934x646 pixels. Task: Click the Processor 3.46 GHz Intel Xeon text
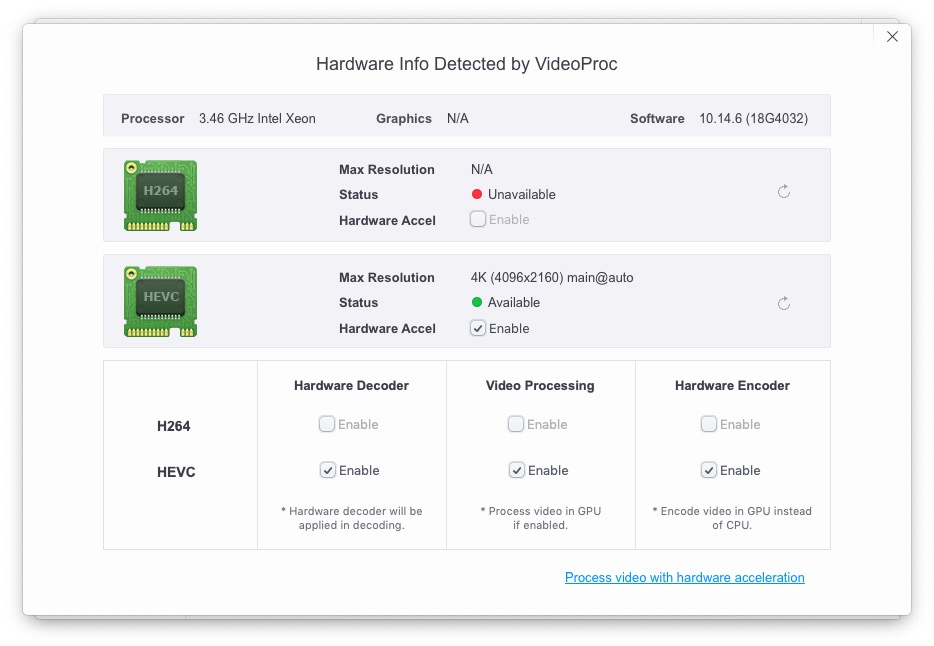pyautogui.click(x=257, y=118)
